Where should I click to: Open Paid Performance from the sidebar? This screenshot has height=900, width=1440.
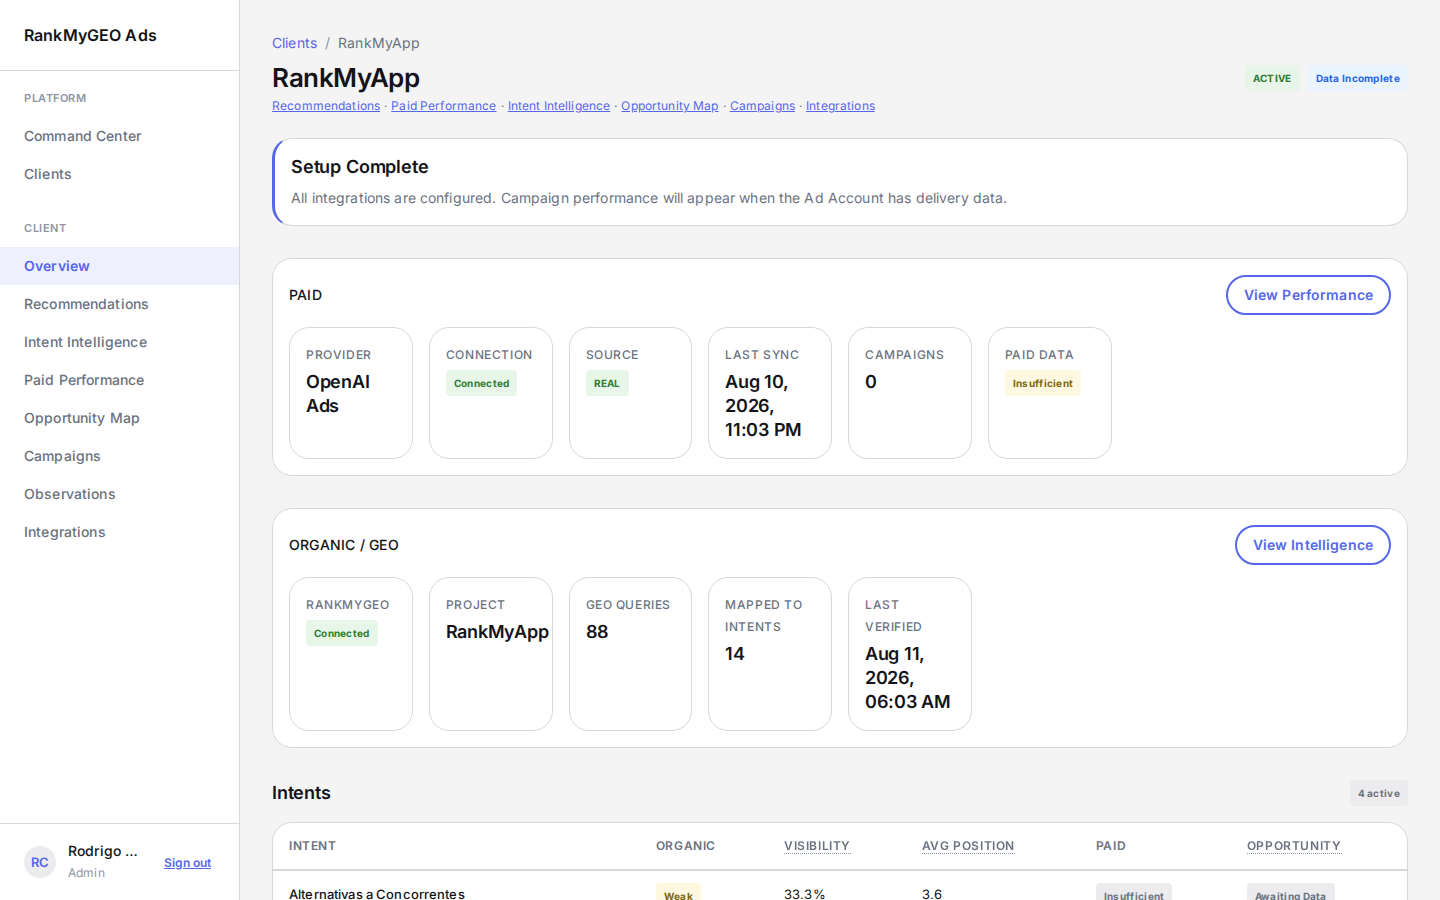click(x=120, y=380)
